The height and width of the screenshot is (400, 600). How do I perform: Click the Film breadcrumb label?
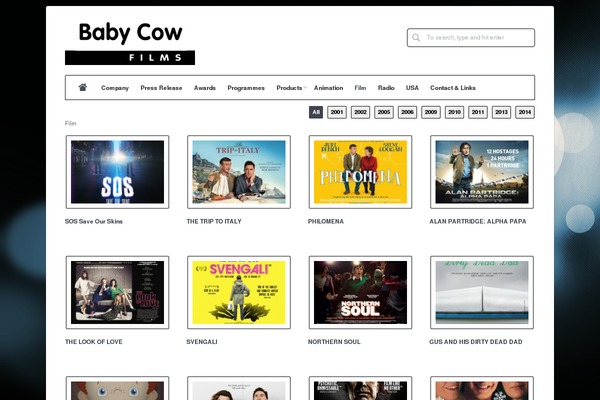pos(70,123)
